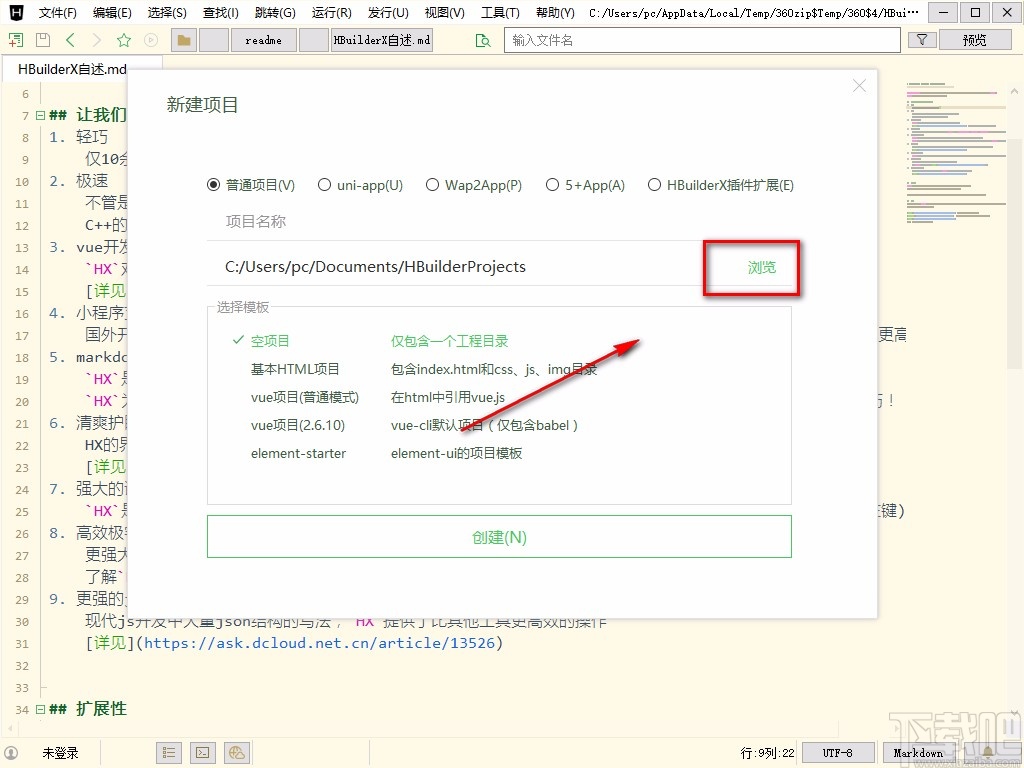Click the file search icon beside filename box
This screenshot has height=768, width=1024.
pos(483,40)
